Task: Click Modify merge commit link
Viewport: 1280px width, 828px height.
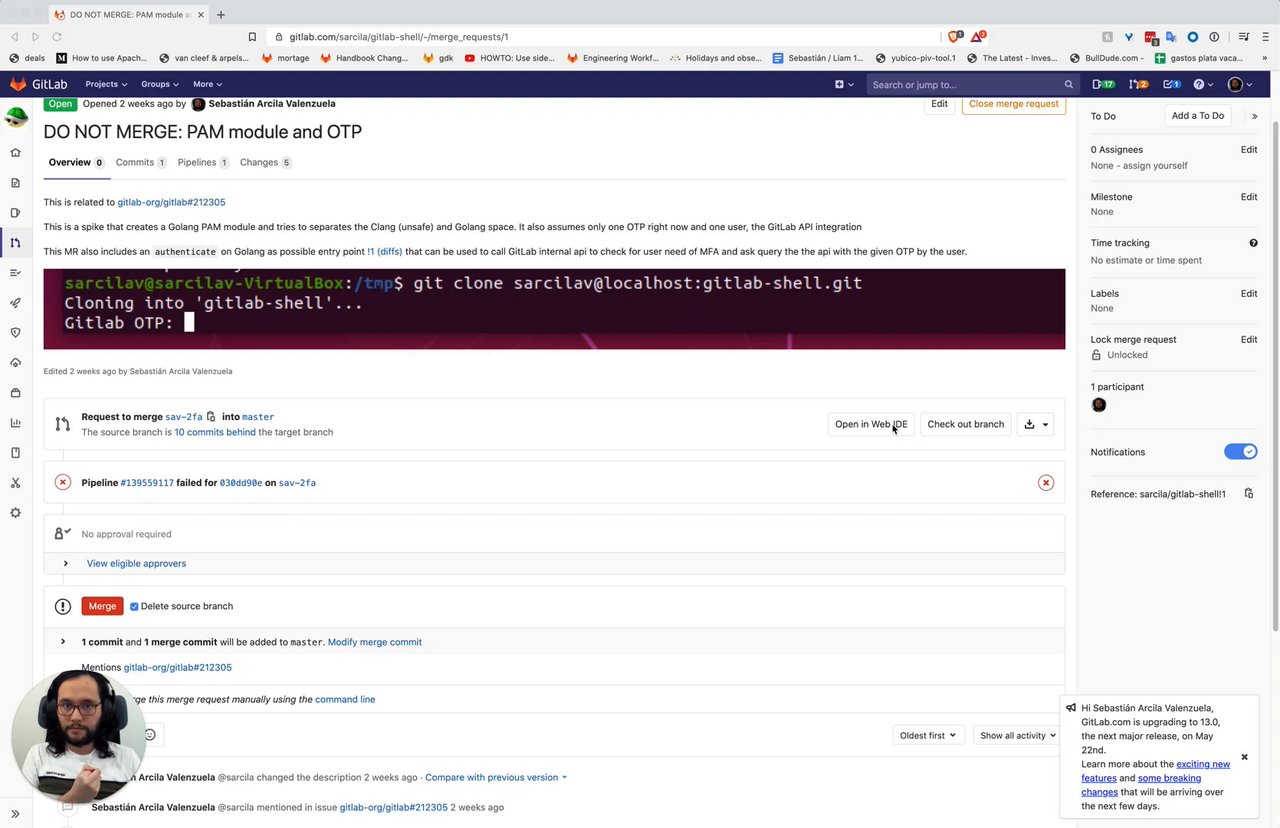Action: point(375,642)
